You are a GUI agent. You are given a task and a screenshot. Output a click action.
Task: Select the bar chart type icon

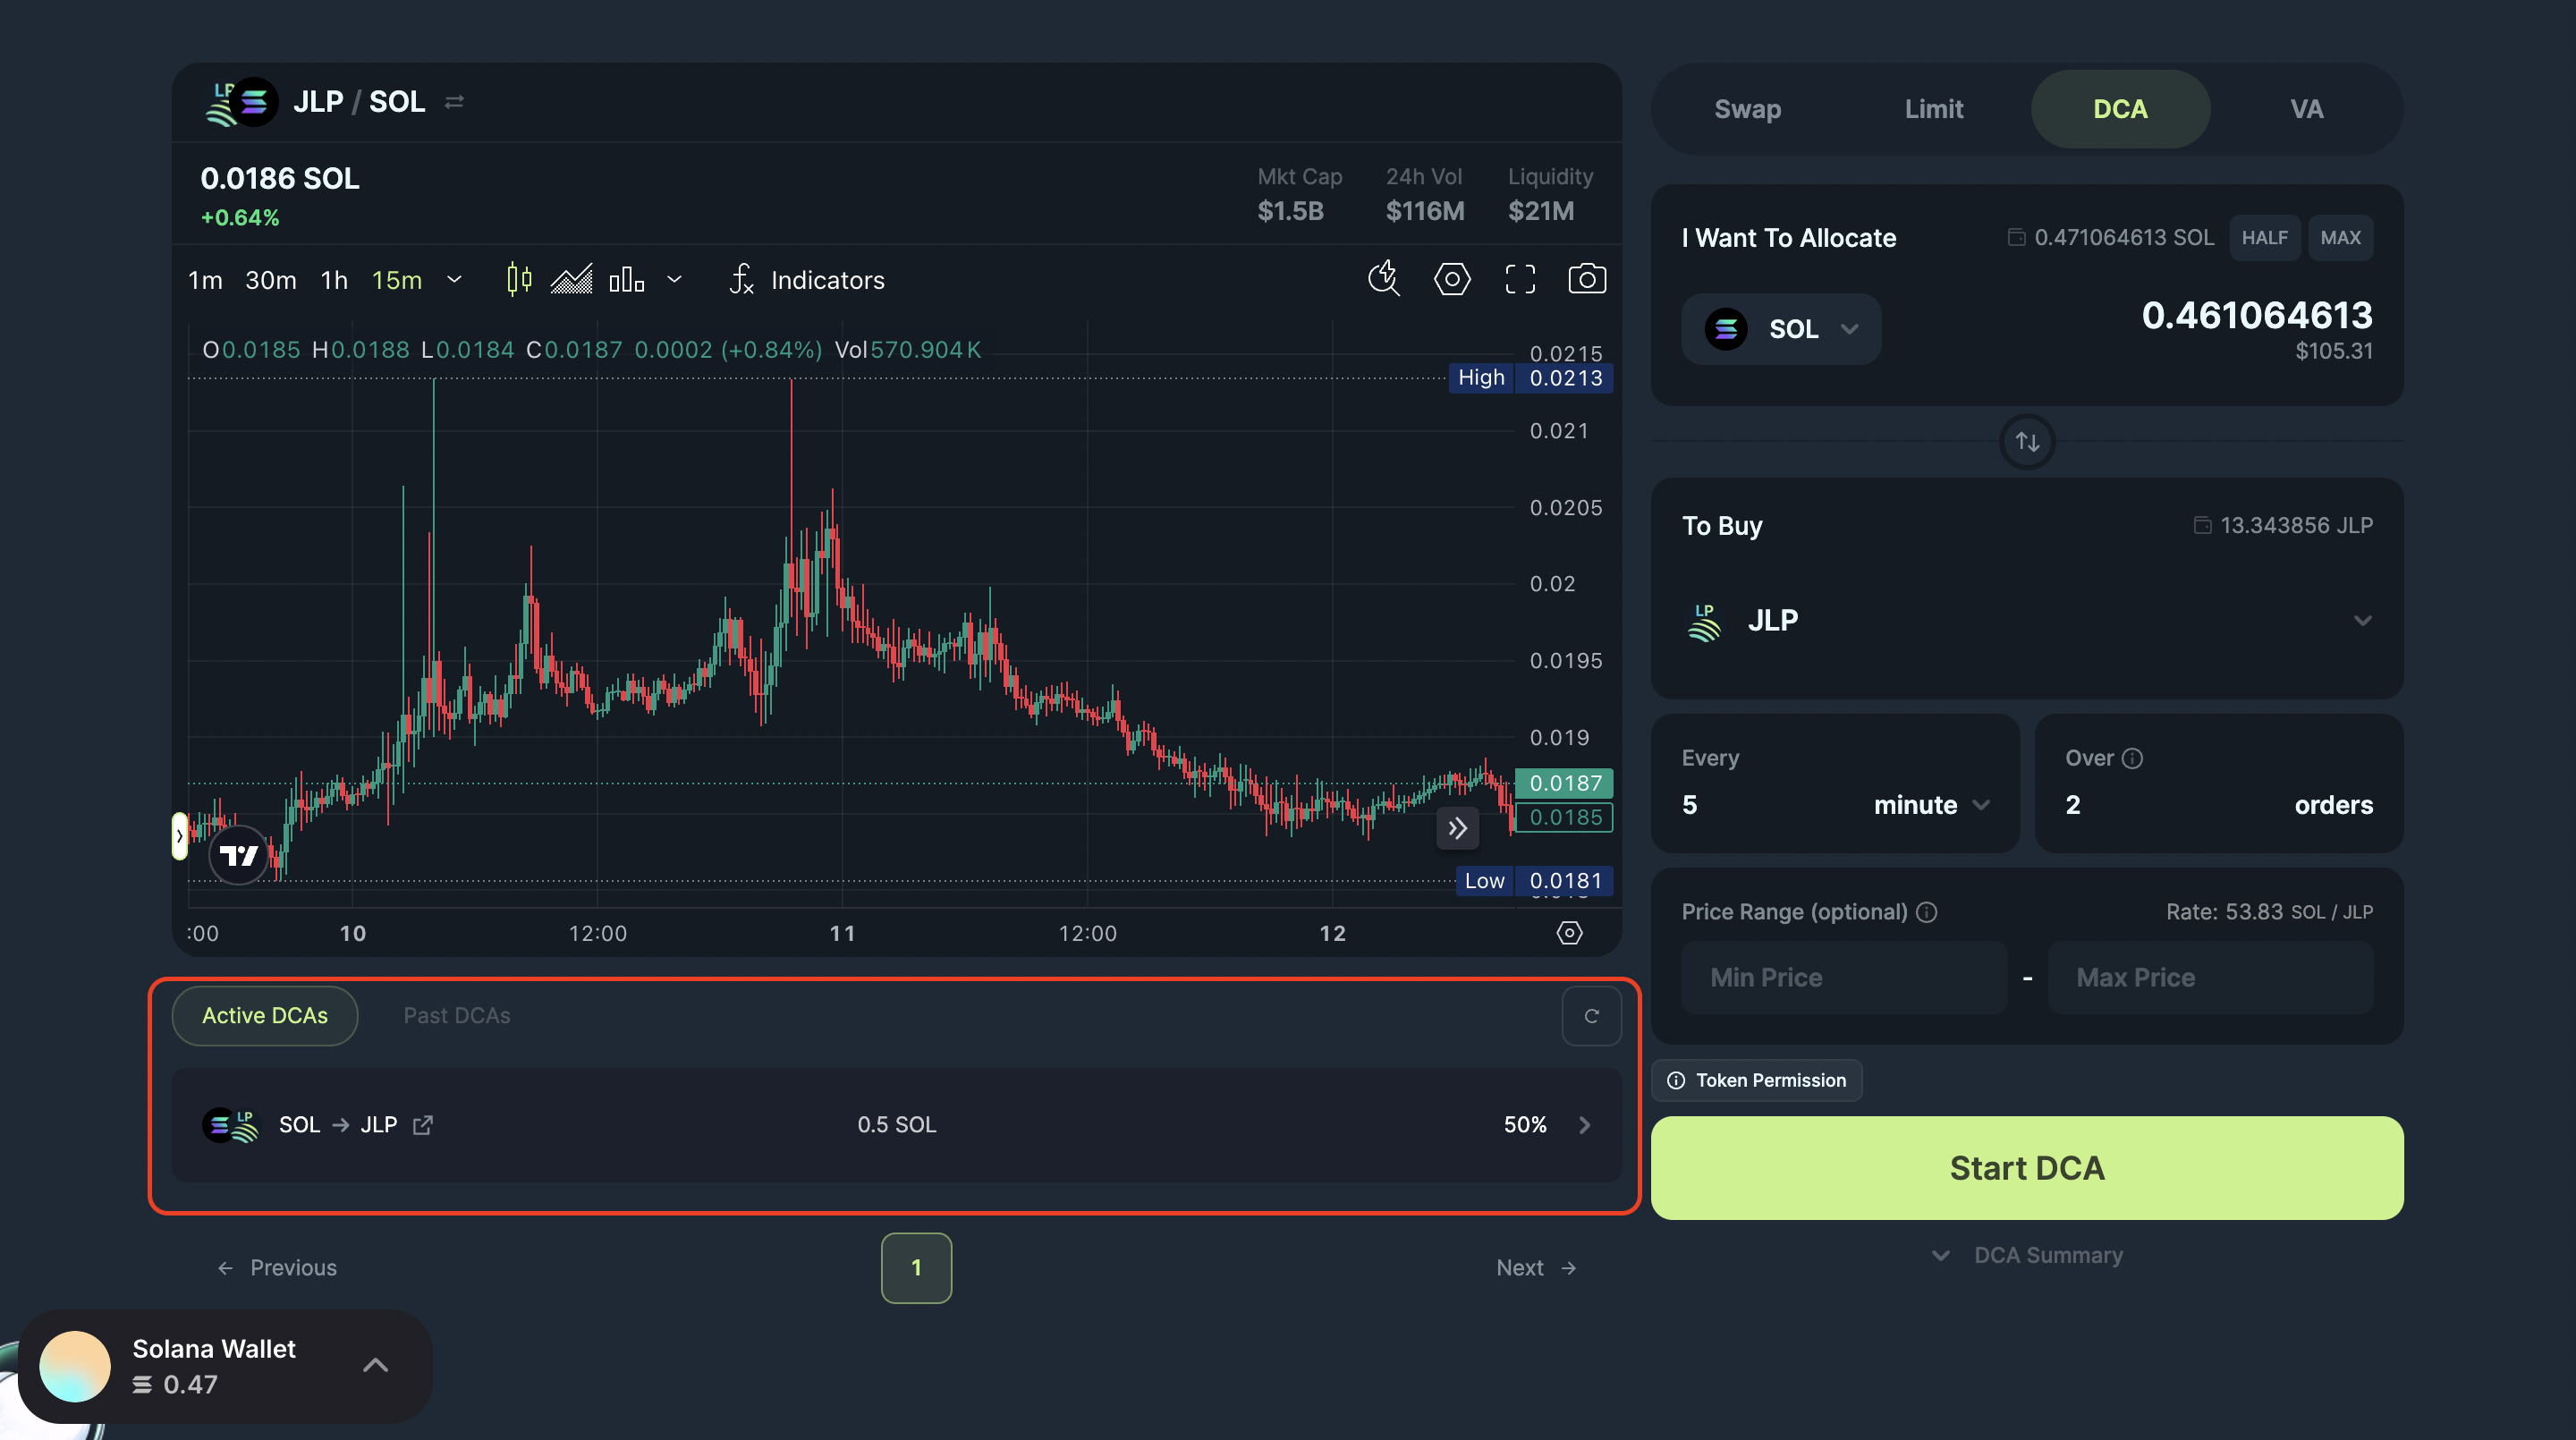(x=627, y=279)
